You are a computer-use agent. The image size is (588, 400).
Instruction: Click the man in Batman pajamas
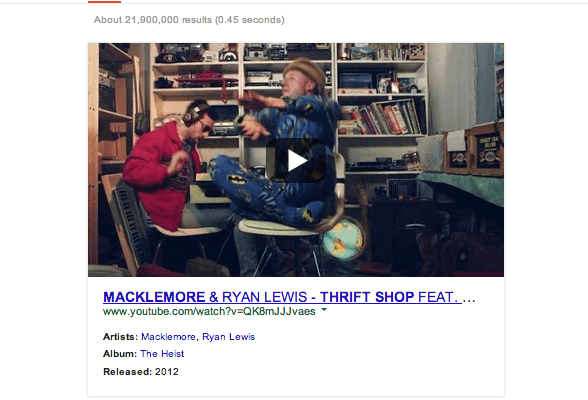pos(279,146)
